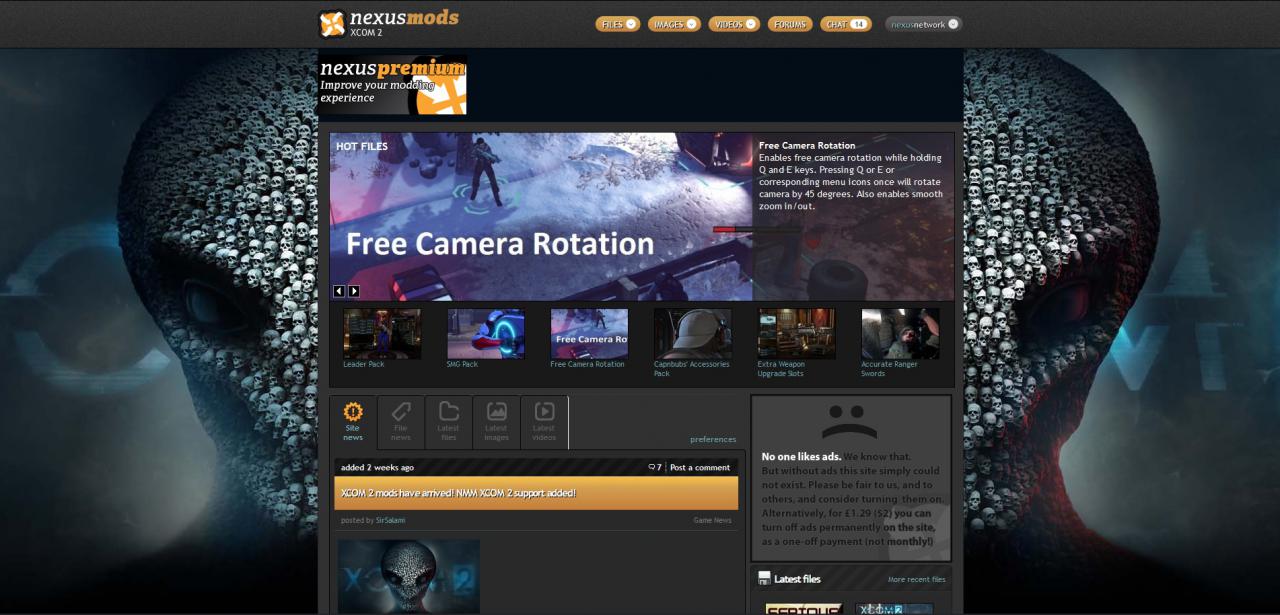Image resolution: width=1280 pixels, height=615 pixels.
Task: Show next hot file with right arrow
Action: [x=354, y=291]
